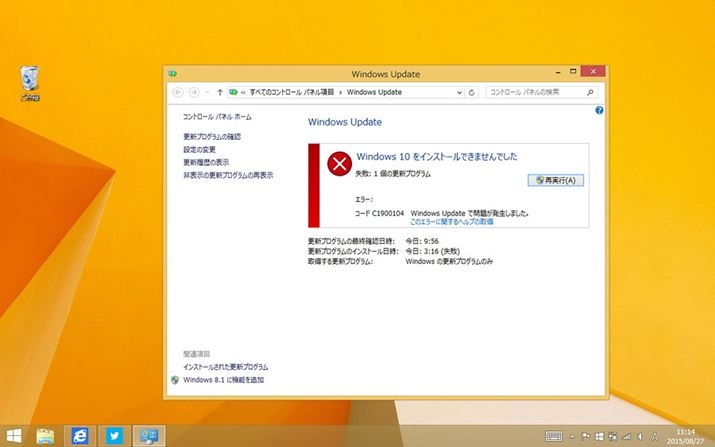The image size is (715, 447).
Task: Click the Back navigation arrow
Action: [178, 92]
